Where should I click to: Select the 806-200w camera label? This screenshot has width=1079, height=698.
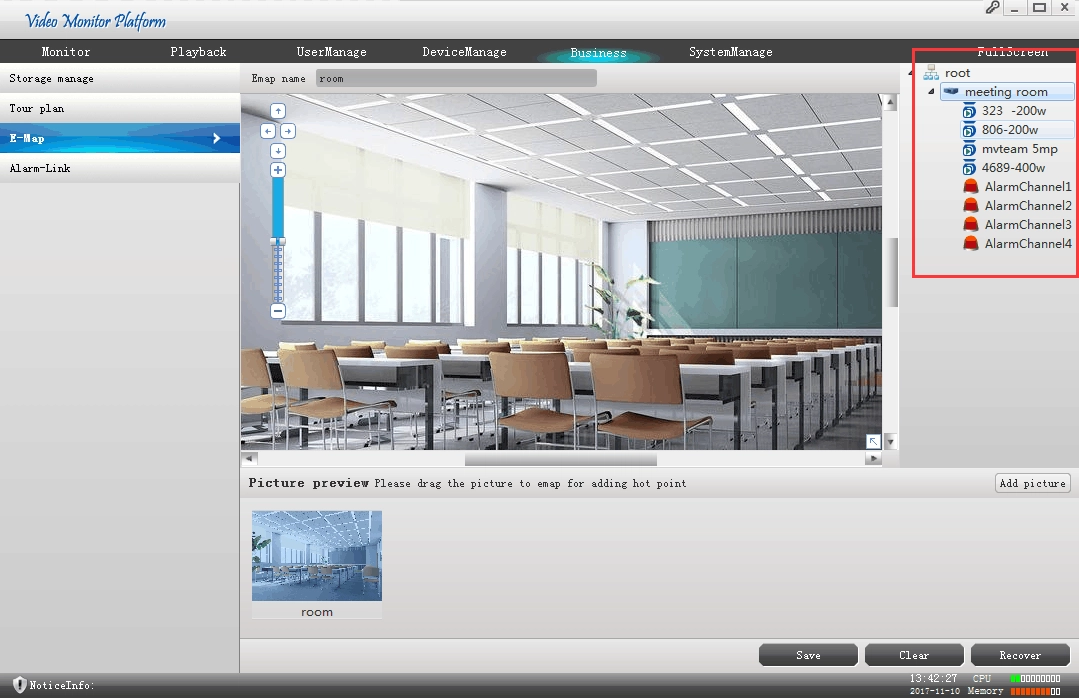(1009, 130)
